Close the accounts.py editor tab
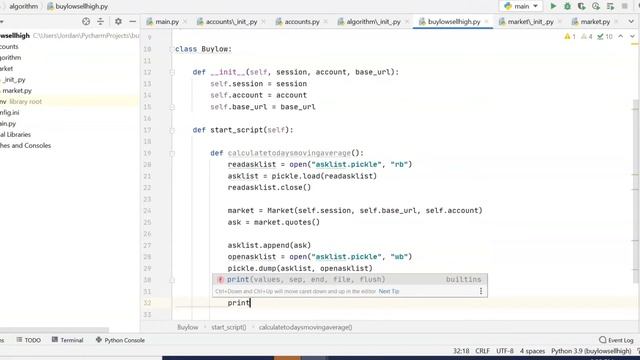This screenshot has height=360, width=640. 325,22
